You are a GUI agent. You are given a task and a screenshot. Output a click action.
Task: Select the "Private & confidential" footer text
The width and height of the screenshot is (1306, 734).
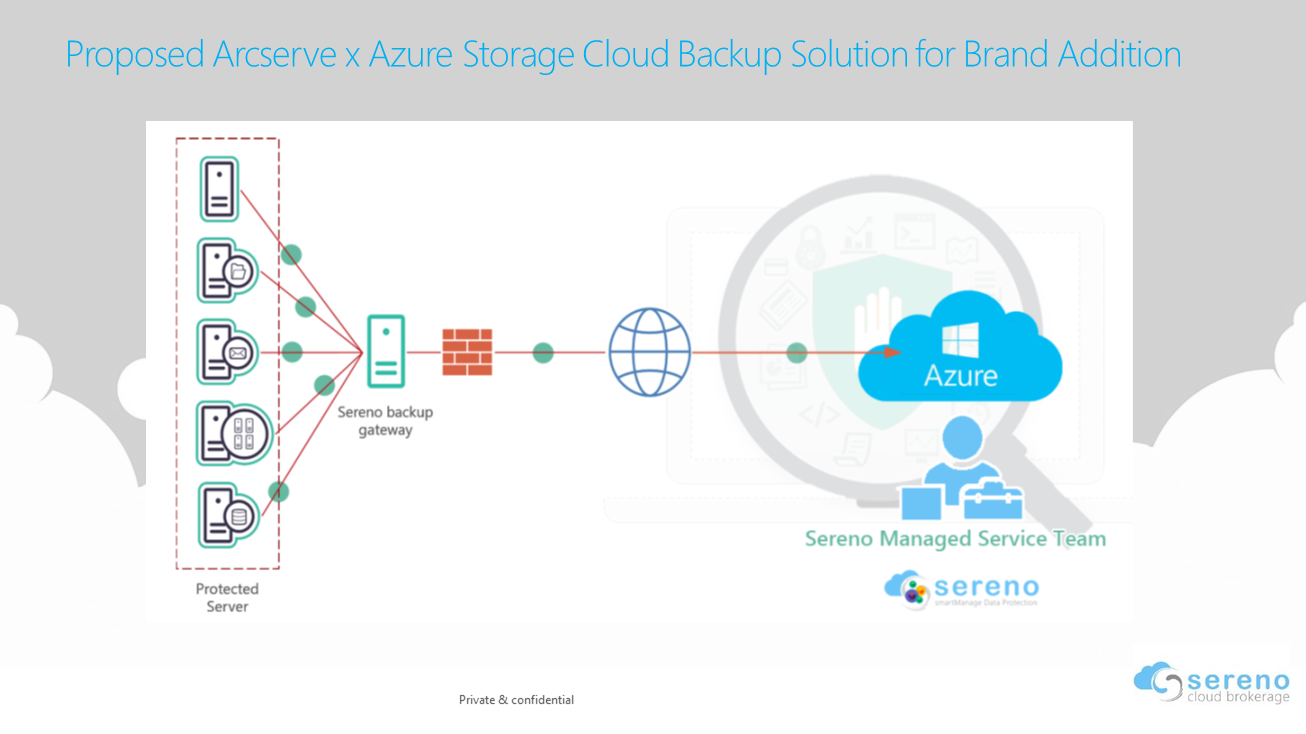click(516, 700)
